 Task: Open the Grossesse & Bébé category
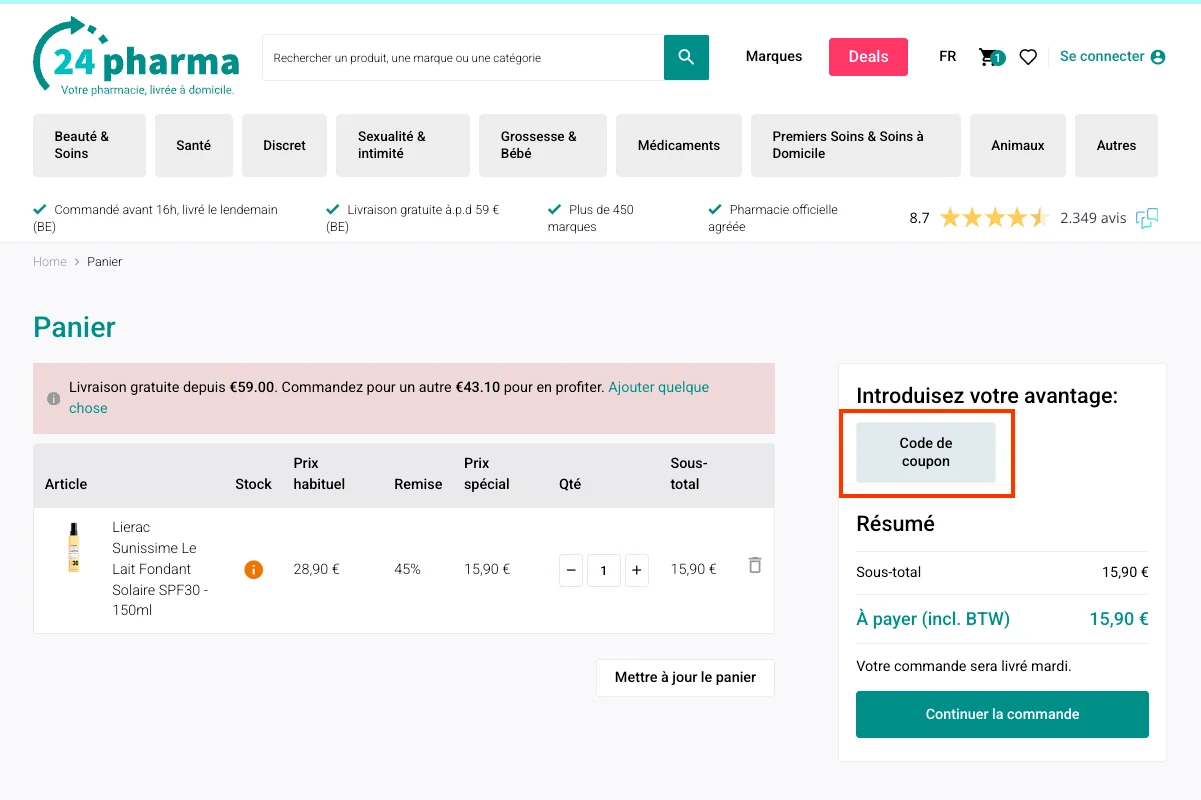pyautogui.click(x=543, y=145)
